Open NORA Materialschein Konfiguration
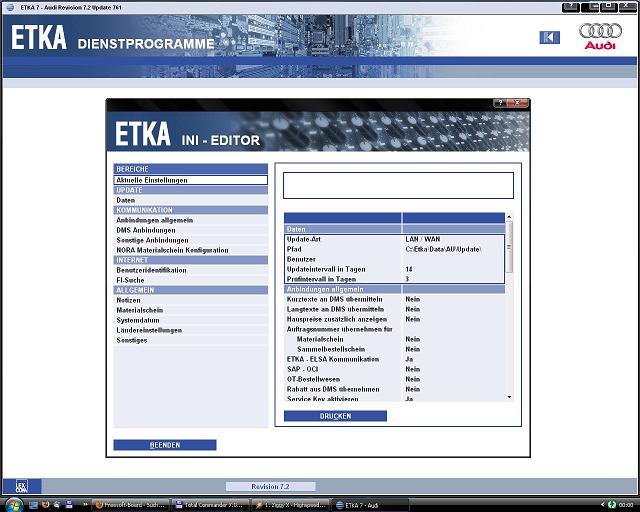640x512 pixels. (x=191, y=250)
